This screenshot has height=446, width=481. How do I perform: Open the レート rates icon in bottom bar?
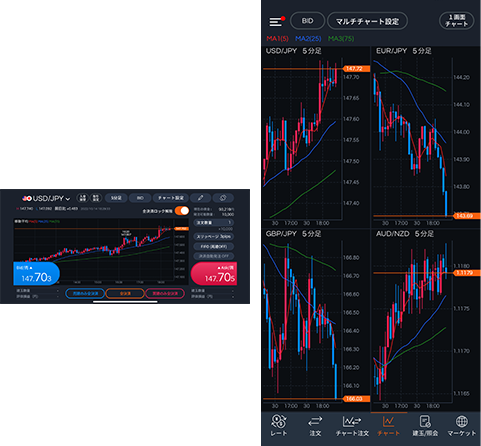[x=279, y=425]
